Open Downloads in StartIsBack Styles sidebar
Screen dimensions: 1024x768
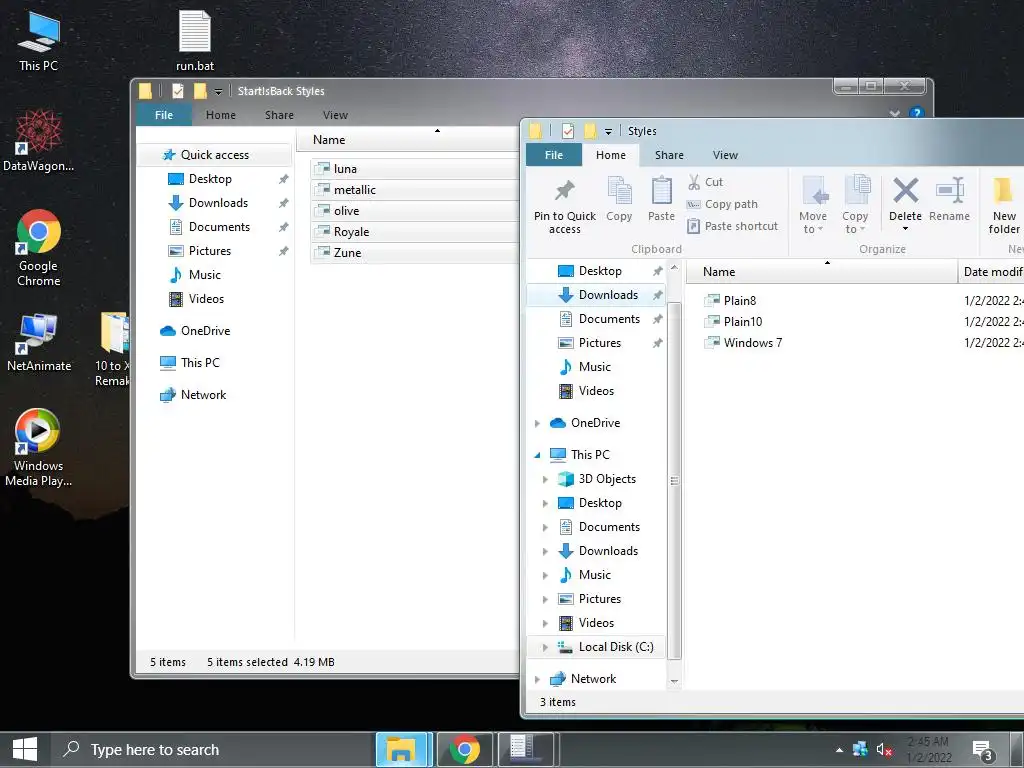tap(218, 203)
